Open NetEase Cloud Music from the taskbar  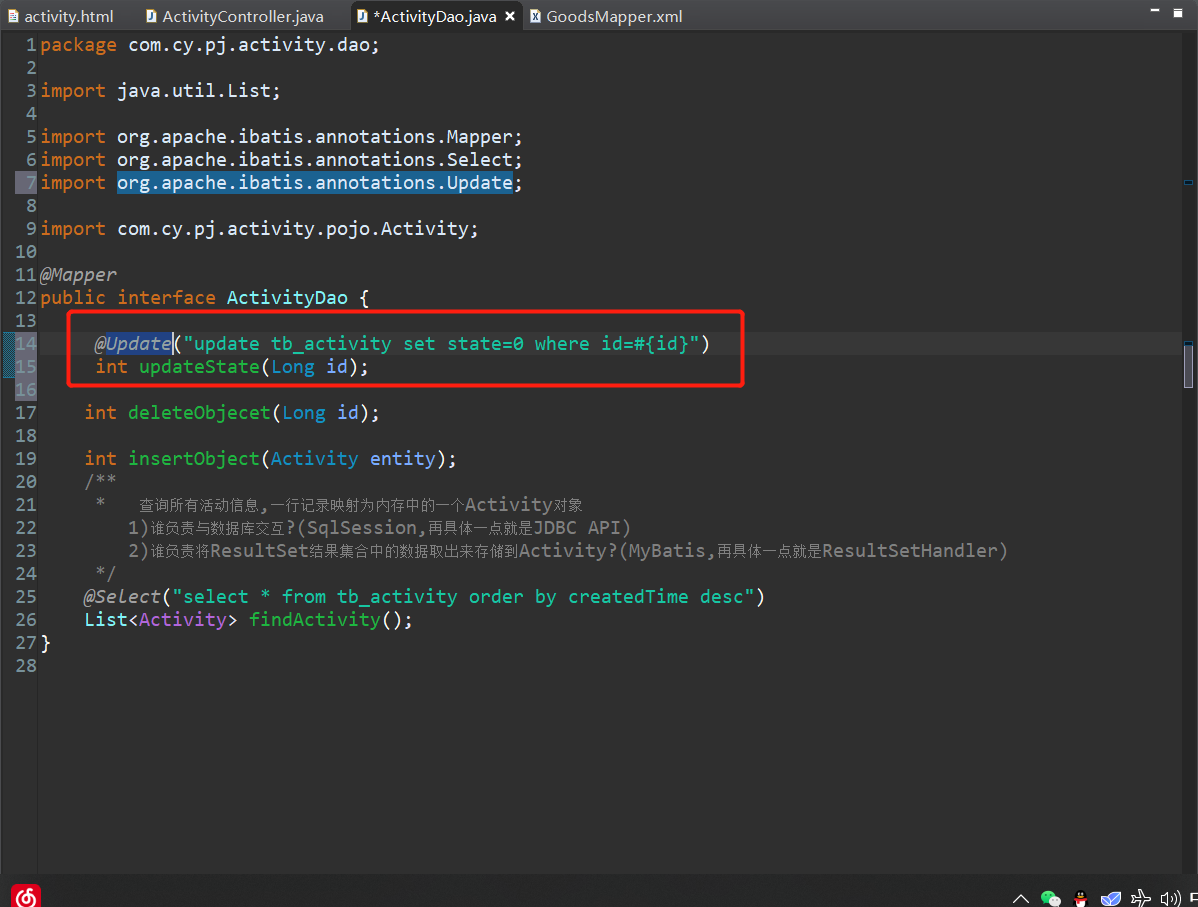point(25,896)
